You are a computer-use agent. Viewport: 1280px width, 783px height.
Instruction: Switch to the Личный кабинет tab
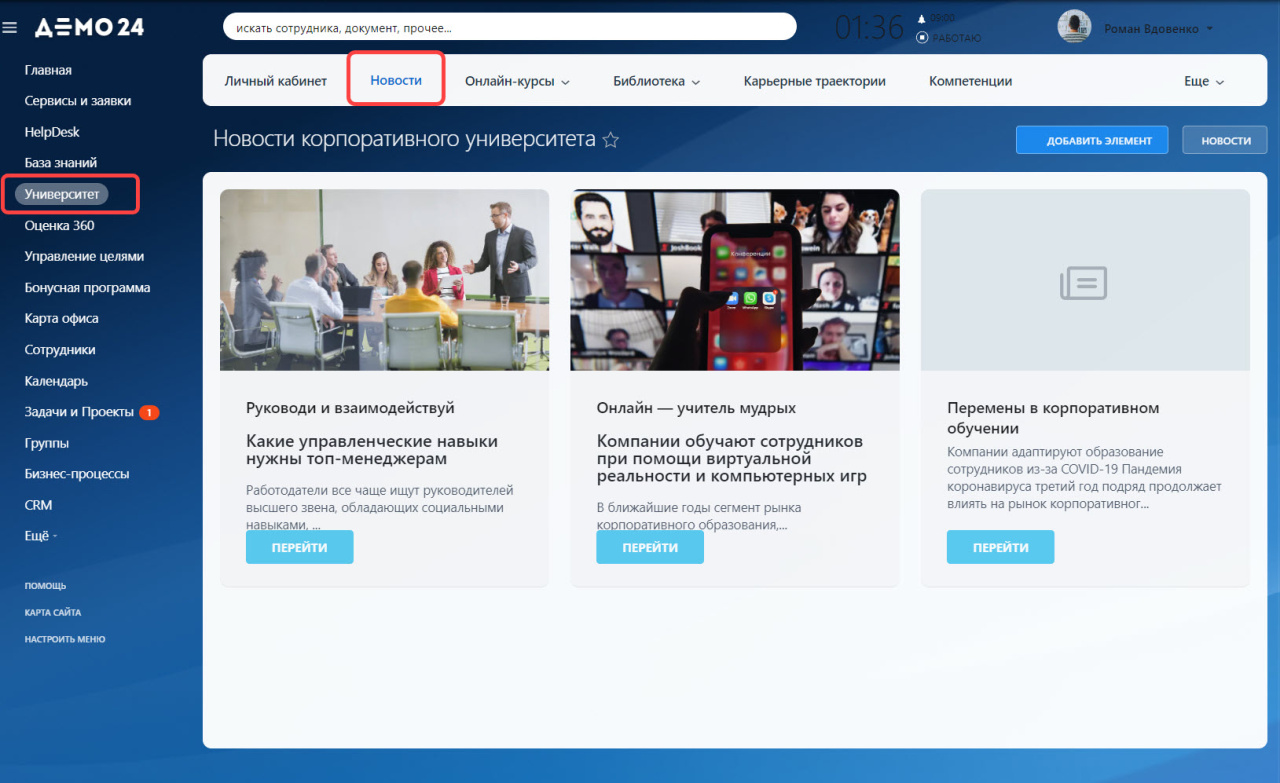tap(276, 81)
